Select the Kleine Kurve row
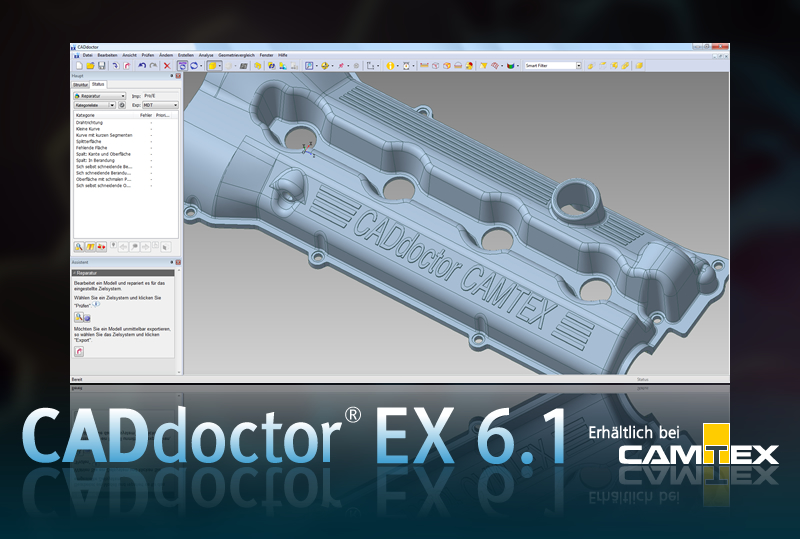 click(126, 129)
